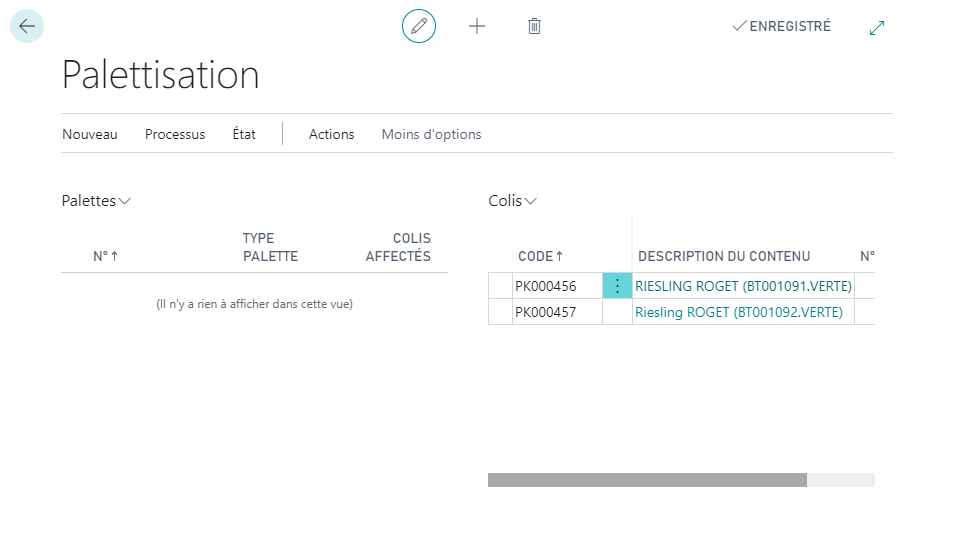
Task: Select cell PK000457
Action: pyautogui.click(x=557, y=312)
